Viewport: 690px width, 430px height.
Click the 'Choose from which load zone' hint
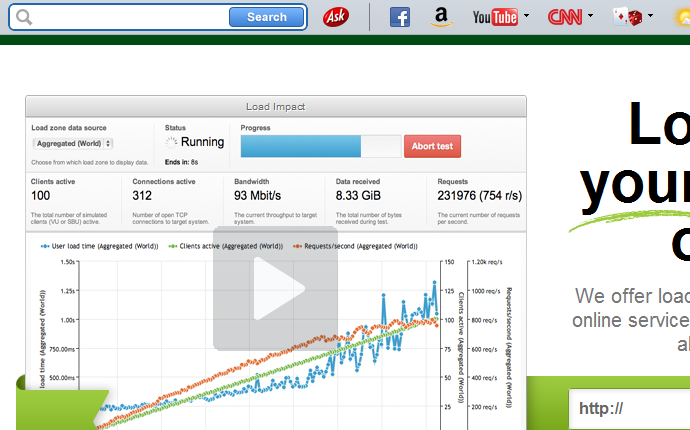coord(90,162)
